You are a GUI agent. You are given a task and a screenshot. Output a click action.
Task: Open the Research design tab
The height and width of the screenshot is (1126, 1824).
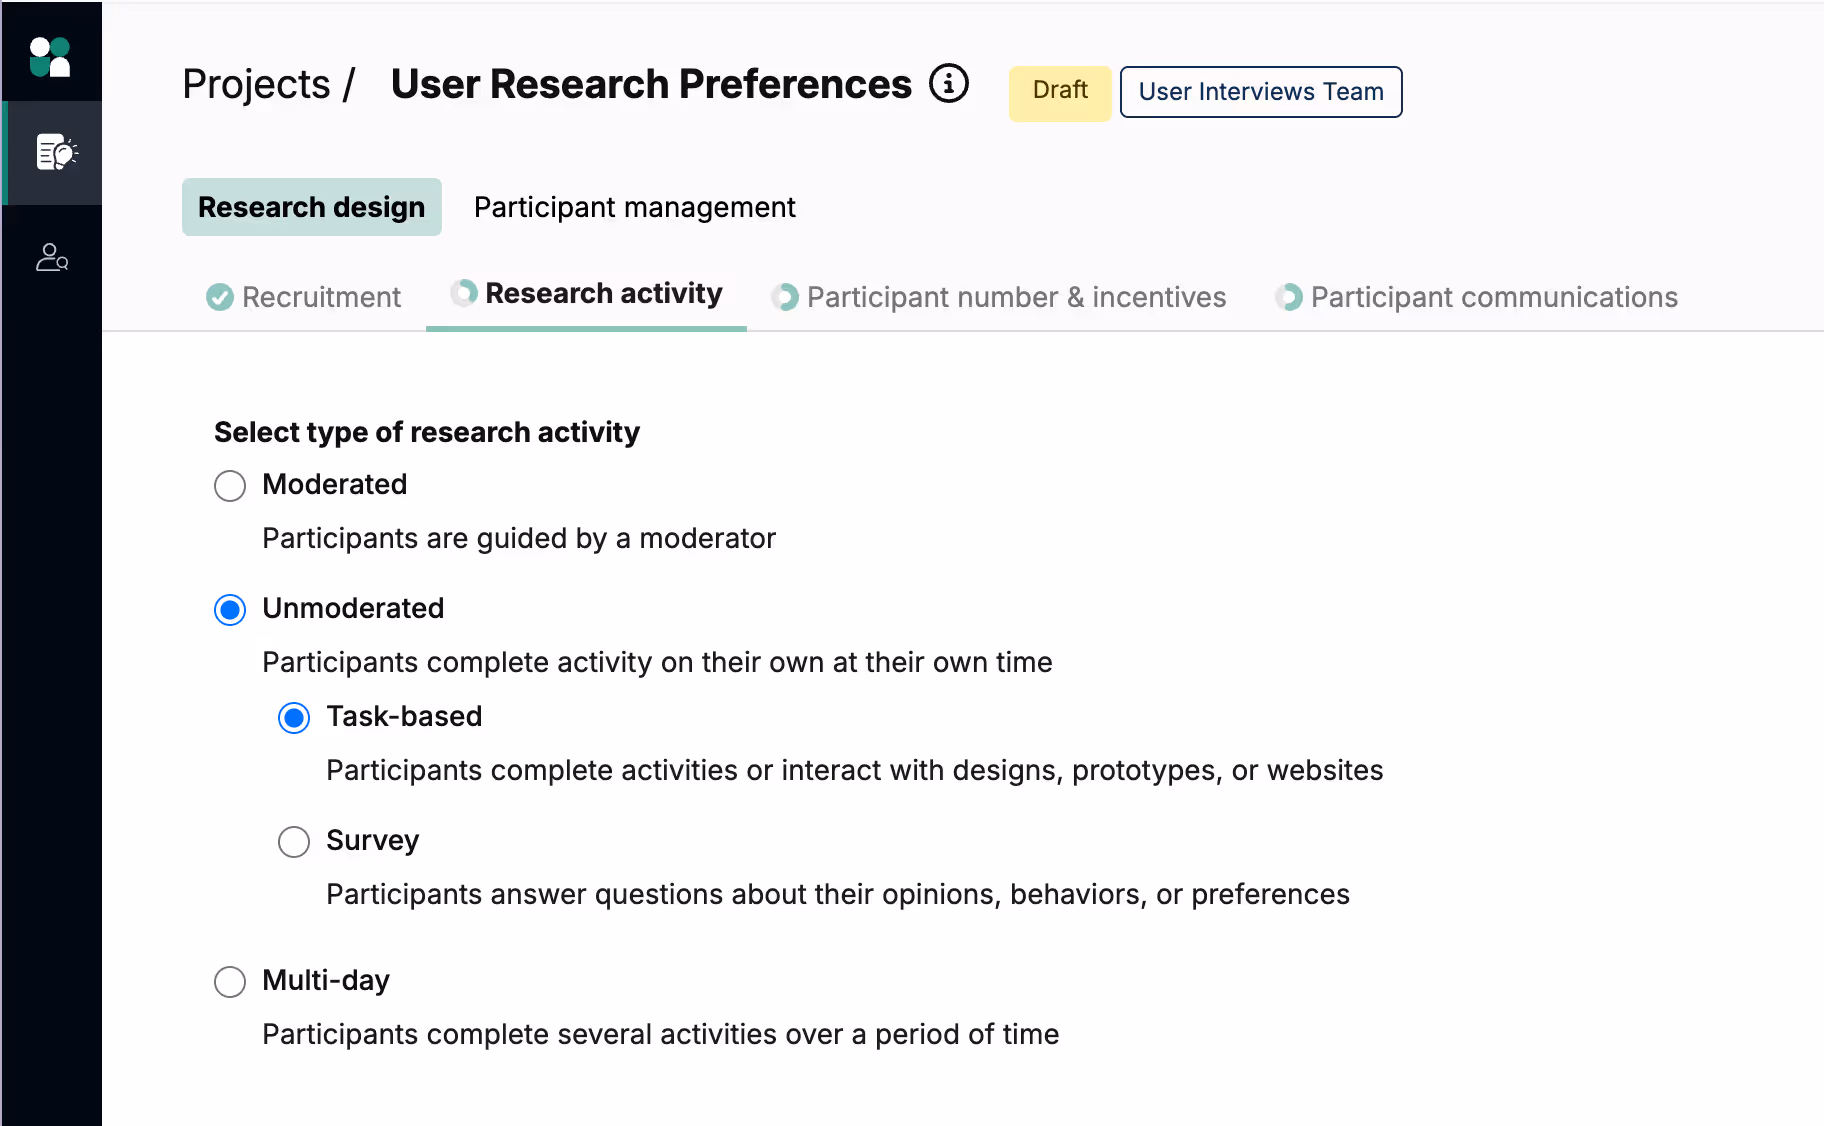point(311,207)
